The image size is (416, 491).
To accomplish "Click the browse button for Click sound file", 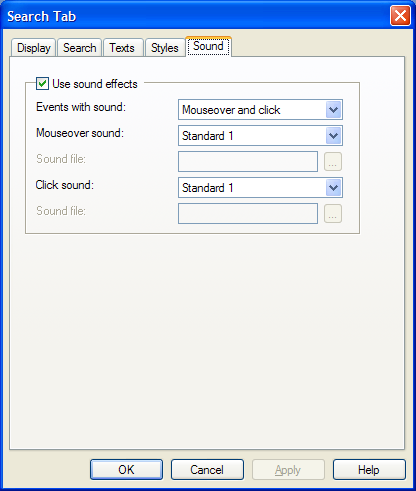I will click(x=333, y=214).
